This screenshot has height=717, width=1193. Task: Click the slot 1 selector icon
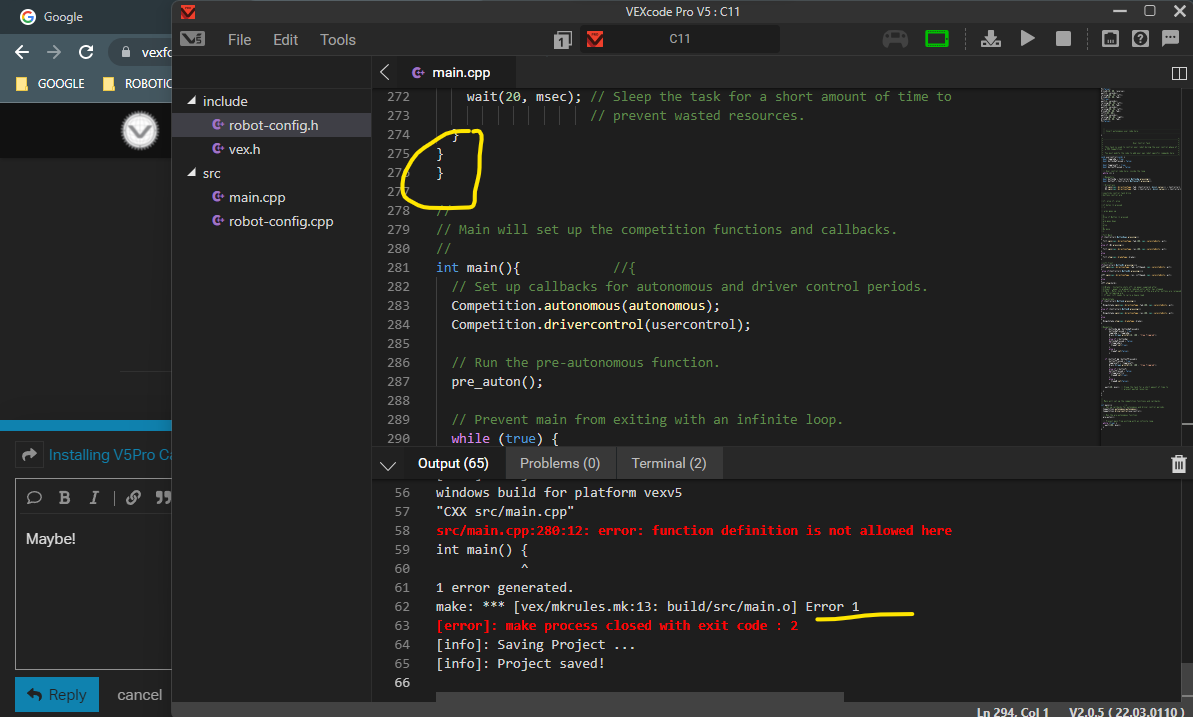563,40
